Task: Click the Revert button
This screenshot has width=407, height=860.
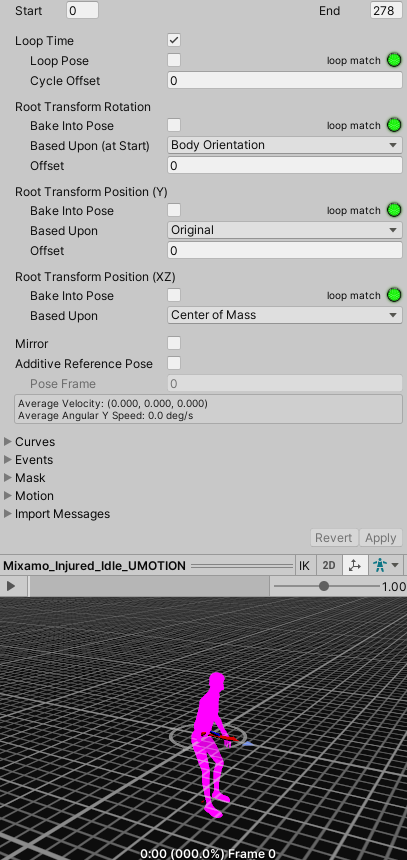Action: tap(333, 538)
